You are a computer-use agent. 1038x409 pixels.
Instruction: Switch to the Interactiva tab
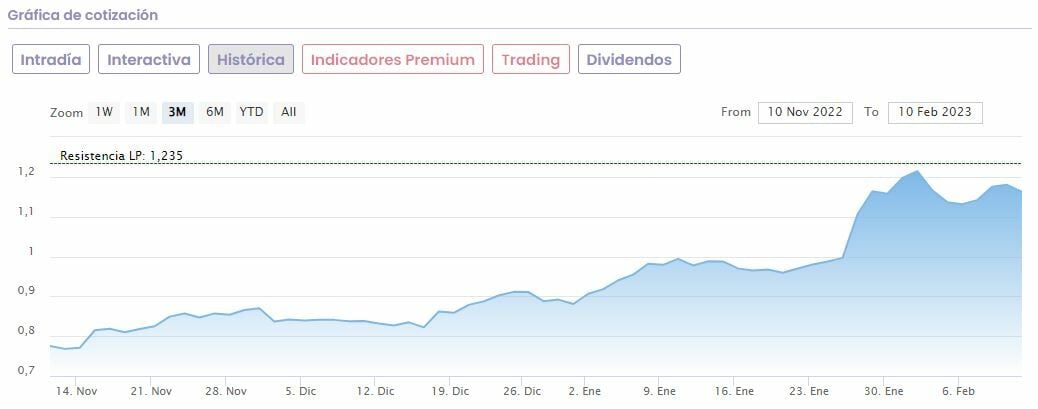click(149, 60)
